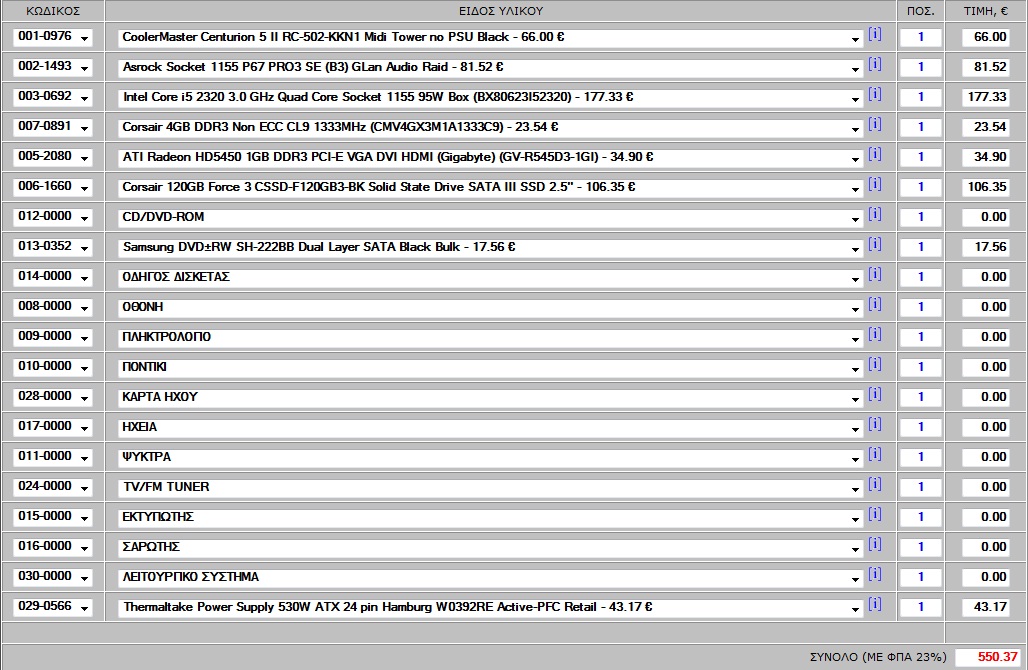The image size is (1028, 670).
Task: Click quantity field for Corsair 120GB SSD row
Action: (920, 187)
